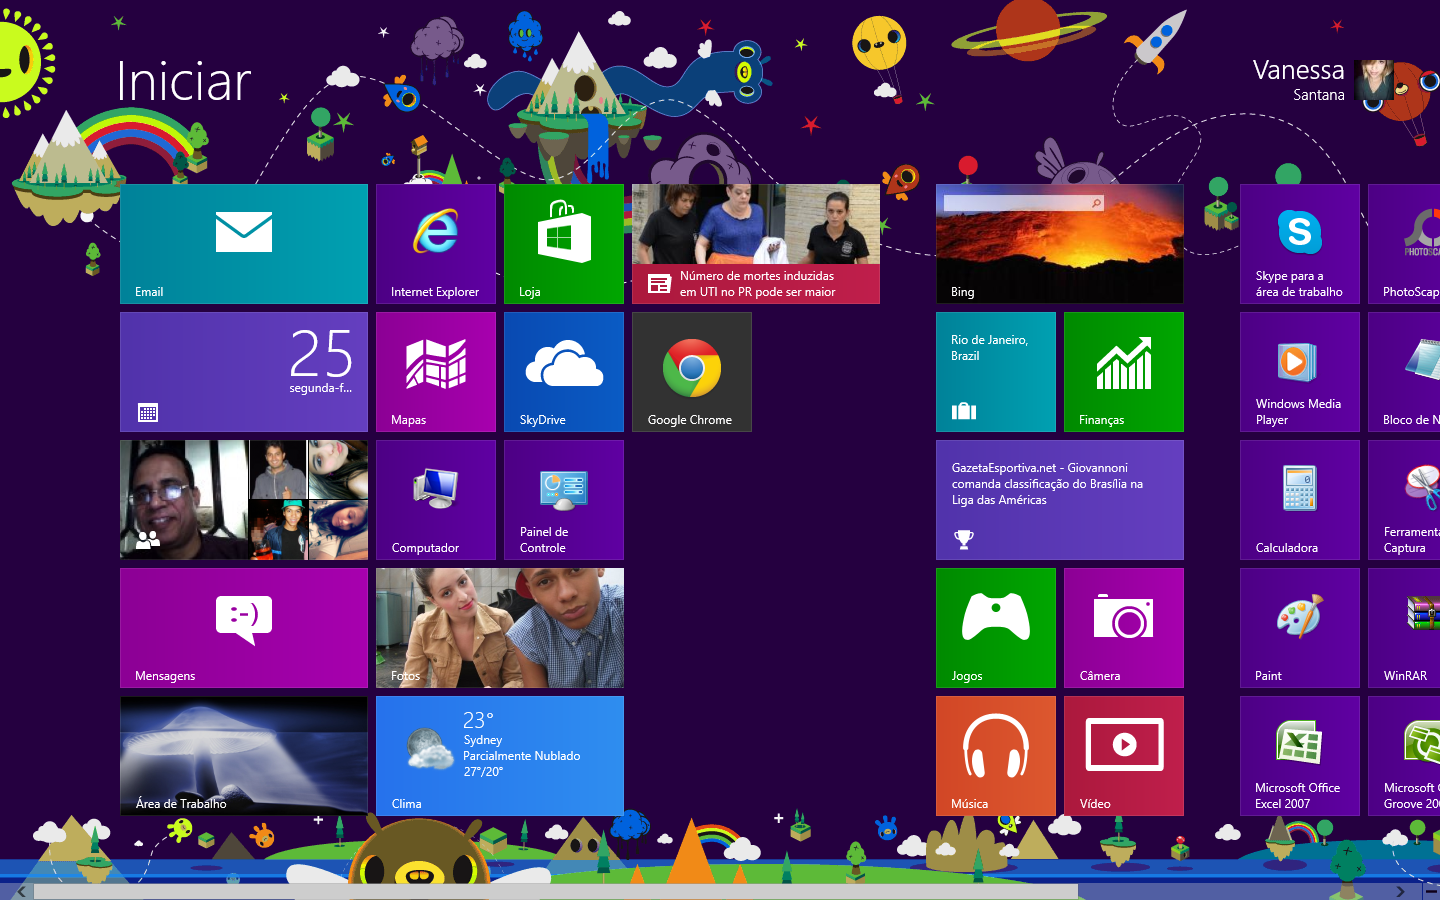
Task: Open the Mensagens tile
Action: point(244,628)
